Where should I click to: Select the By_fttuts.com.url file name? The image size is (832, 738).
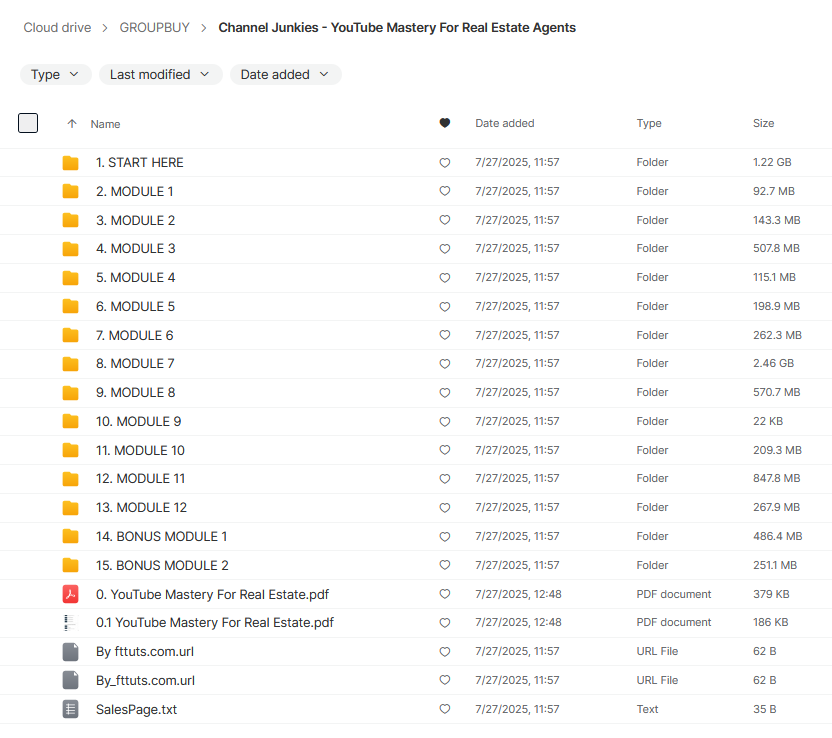(x=145, y=681)
